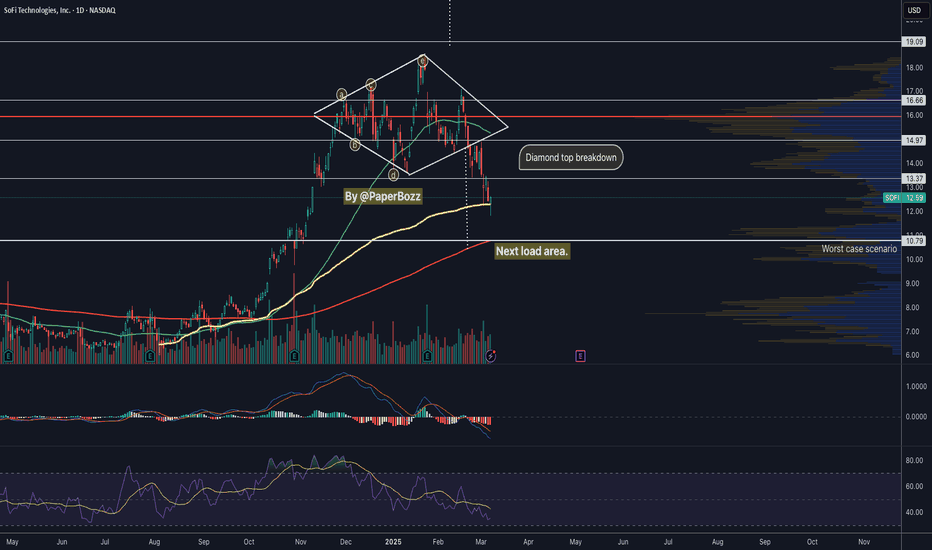Select the 'By @PaperBozz' text note
The width and height of the screenshot is (932, 550).
(x=383, y=196)
